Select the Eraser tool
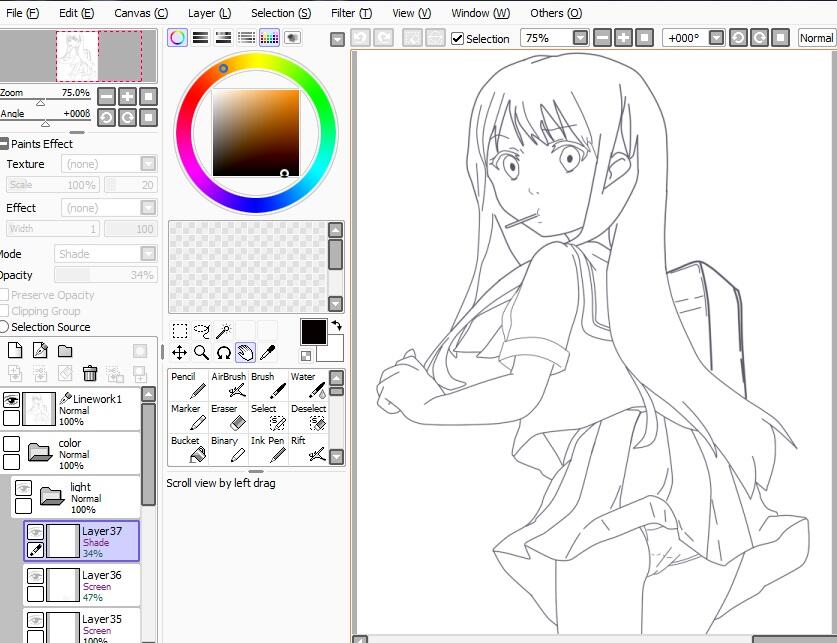 (228, 417)
